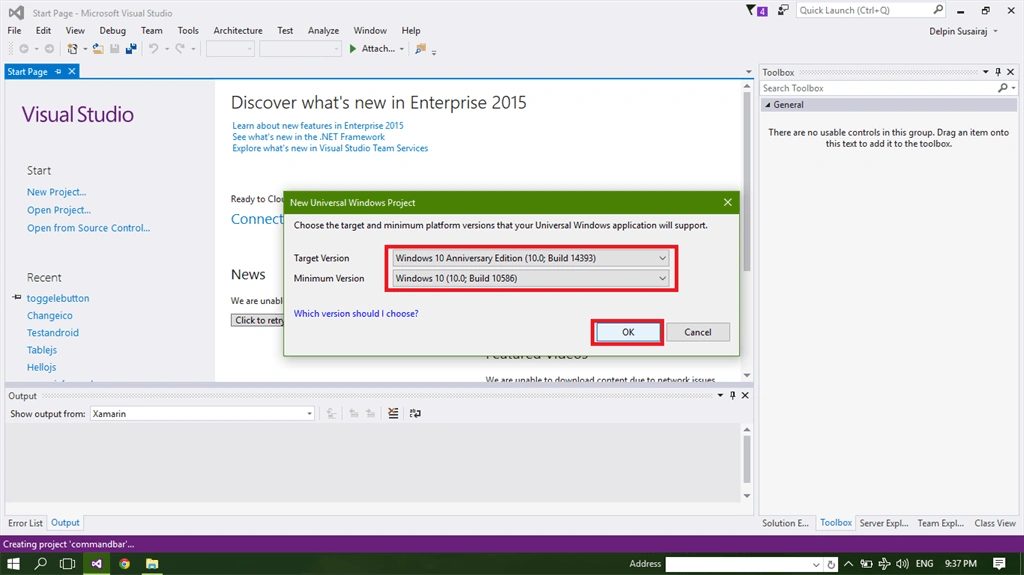The height and width of the screenshot is (575, 1024).
Task: Toggle pin on the Start Page tab
Action: tap(58, 71)
